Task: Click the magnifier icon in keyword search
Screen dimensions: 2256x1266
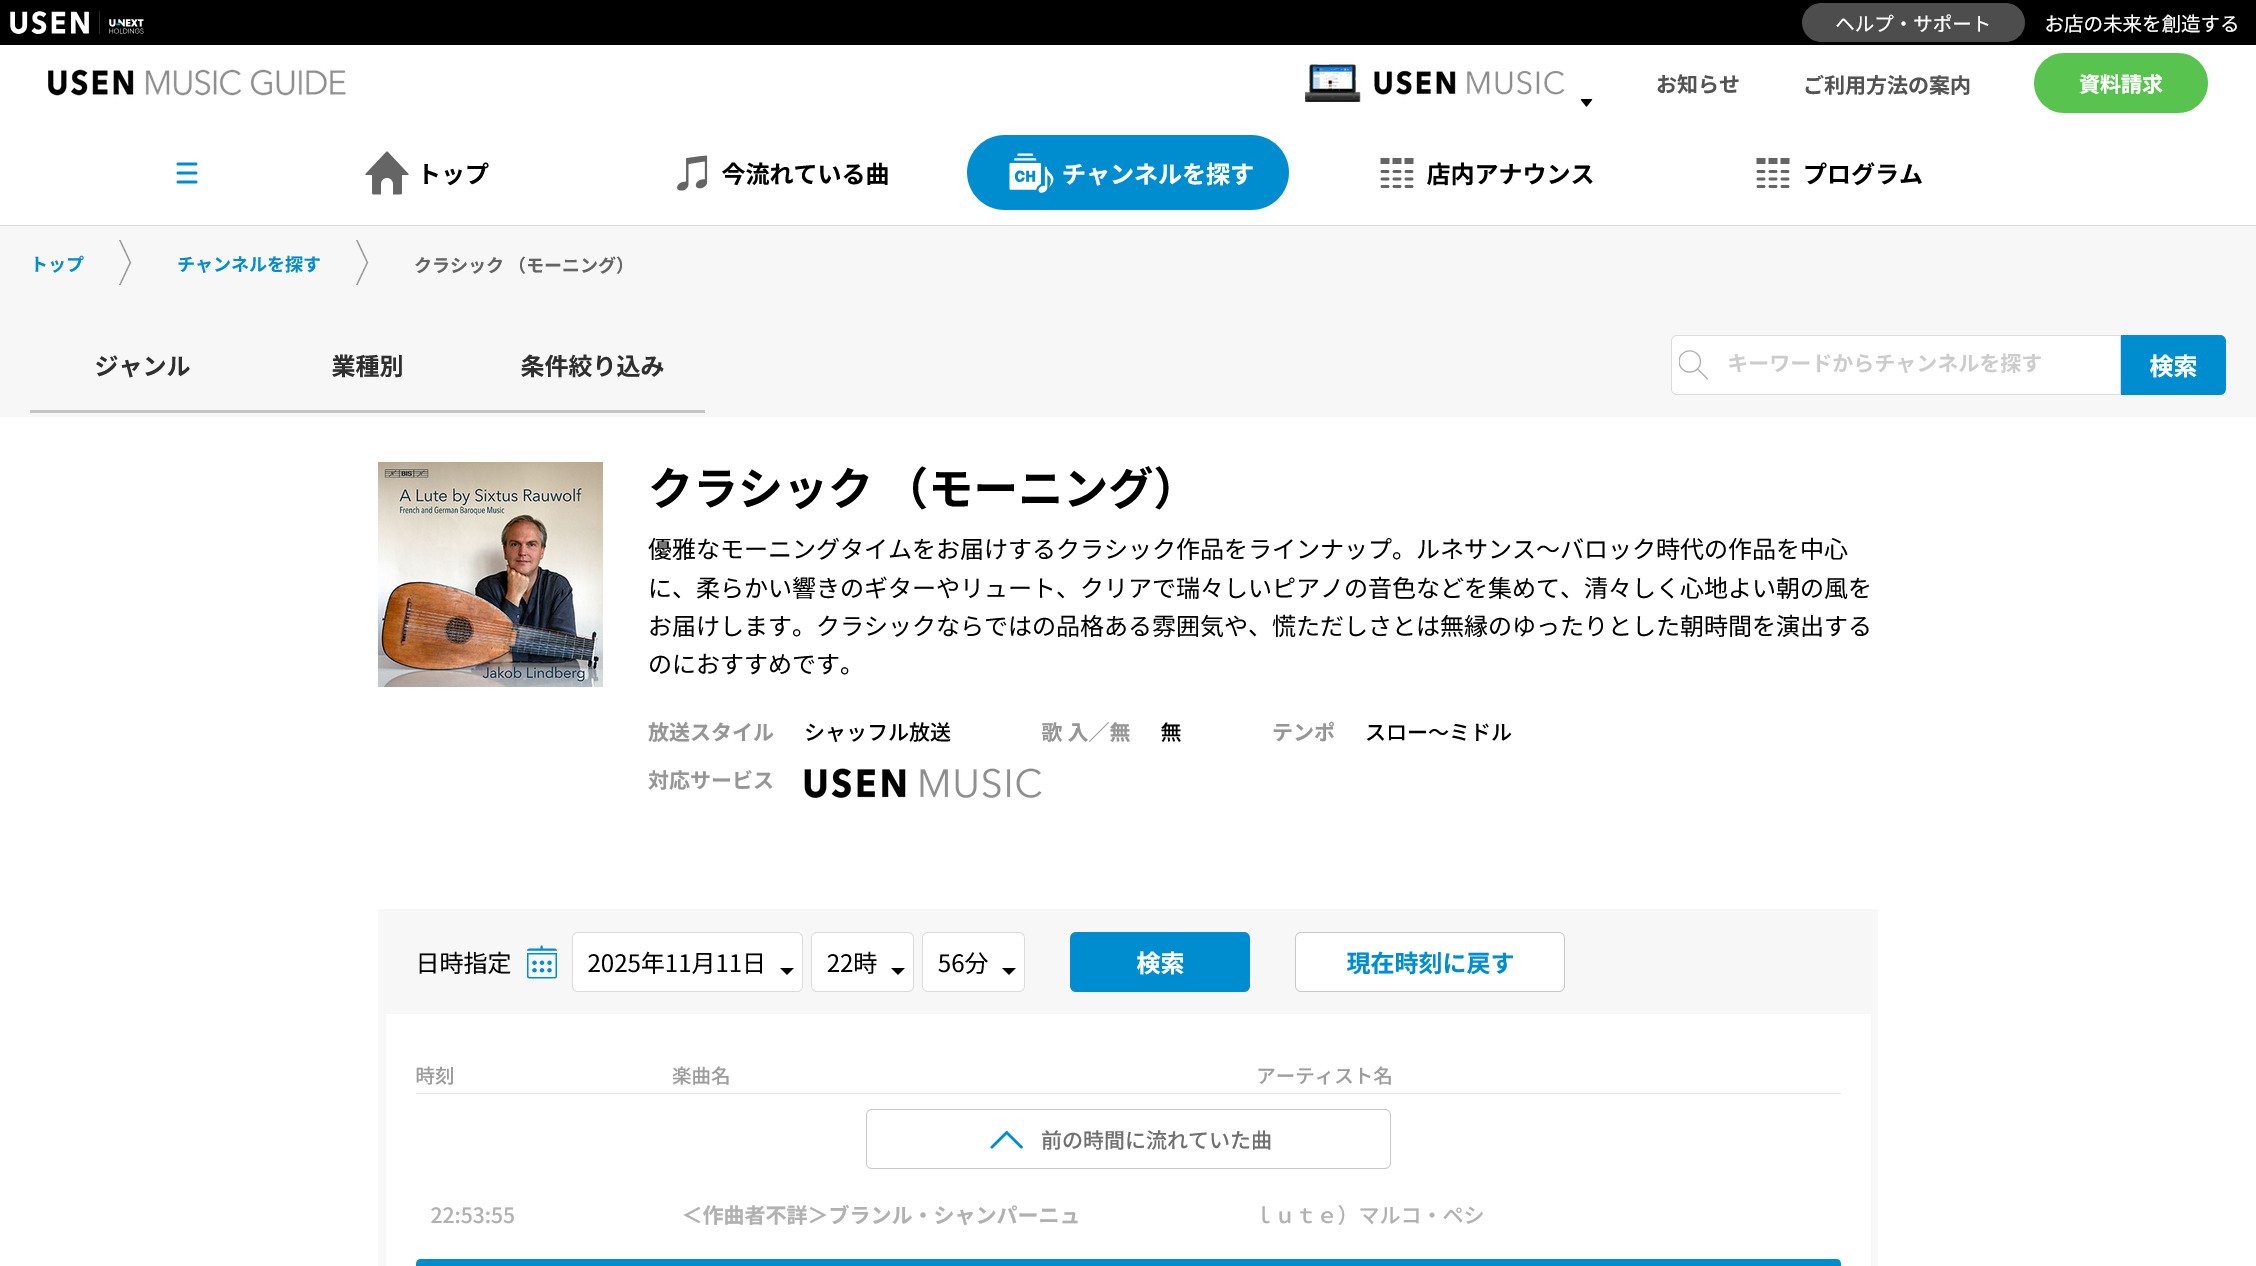Action: tap(1693, 365)
